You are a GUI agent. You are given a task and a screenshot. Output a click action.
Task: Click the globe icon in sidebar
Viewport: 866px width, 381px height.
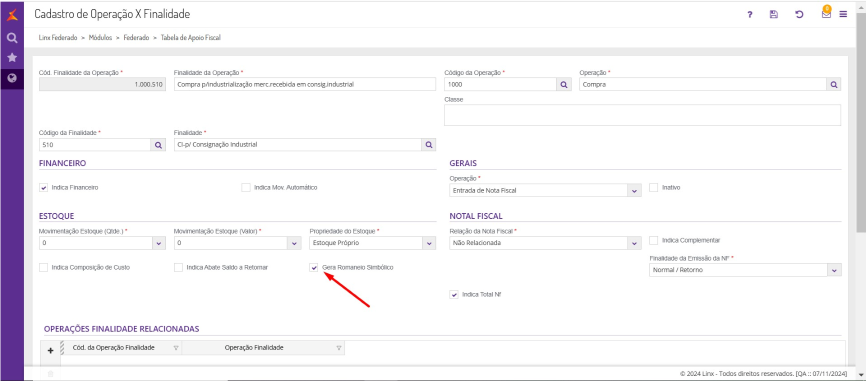click(12, 78)
